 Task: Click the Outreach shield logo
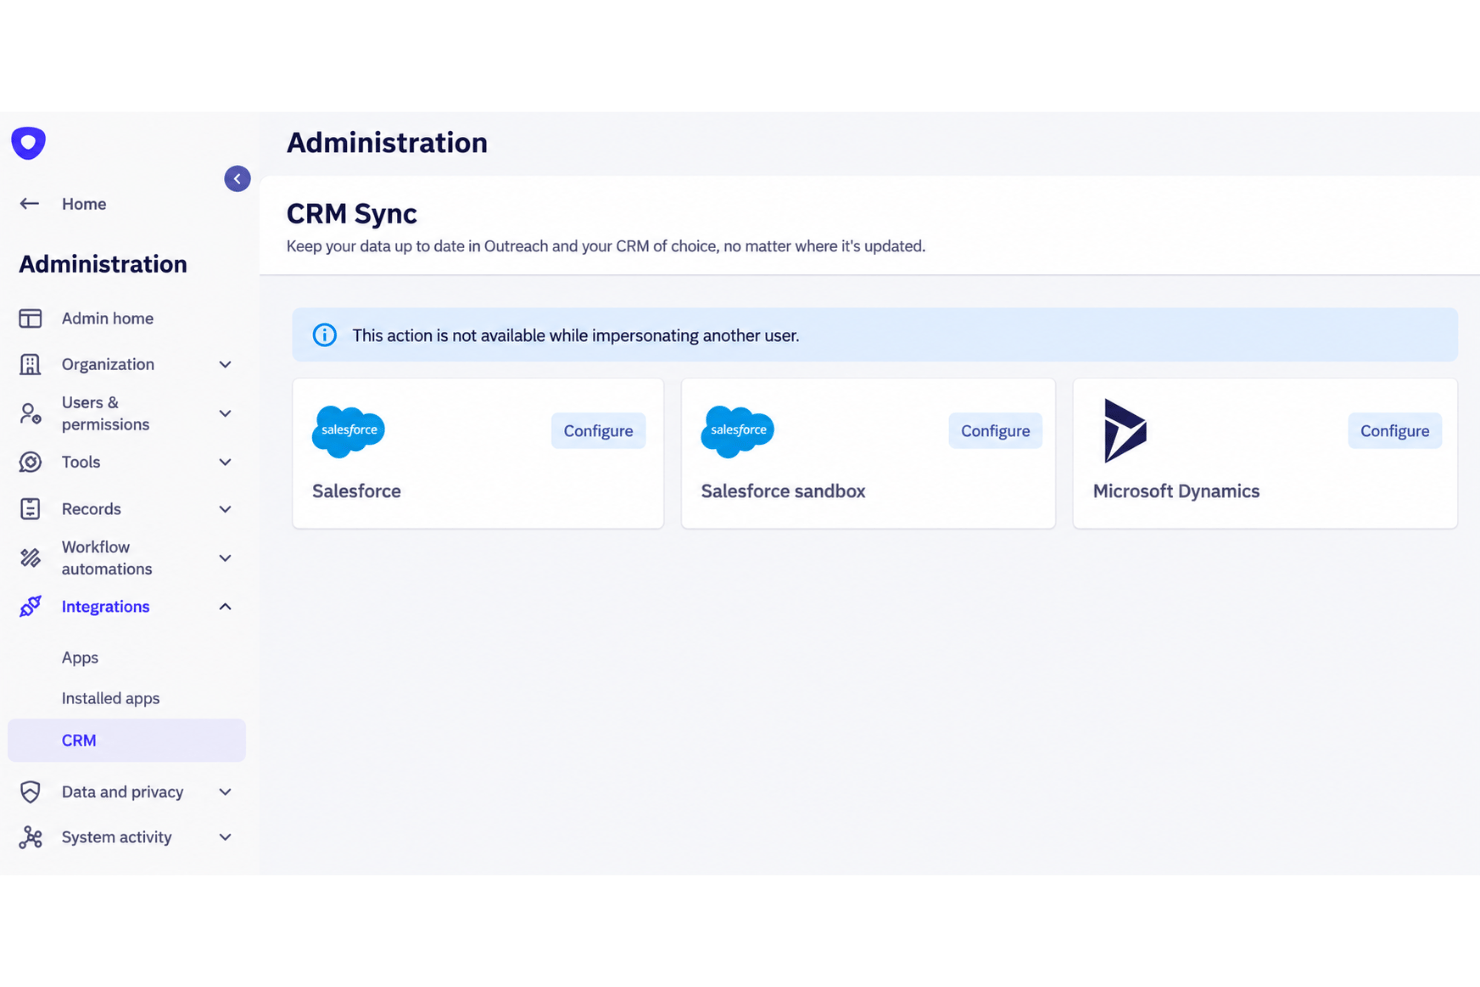28,143
